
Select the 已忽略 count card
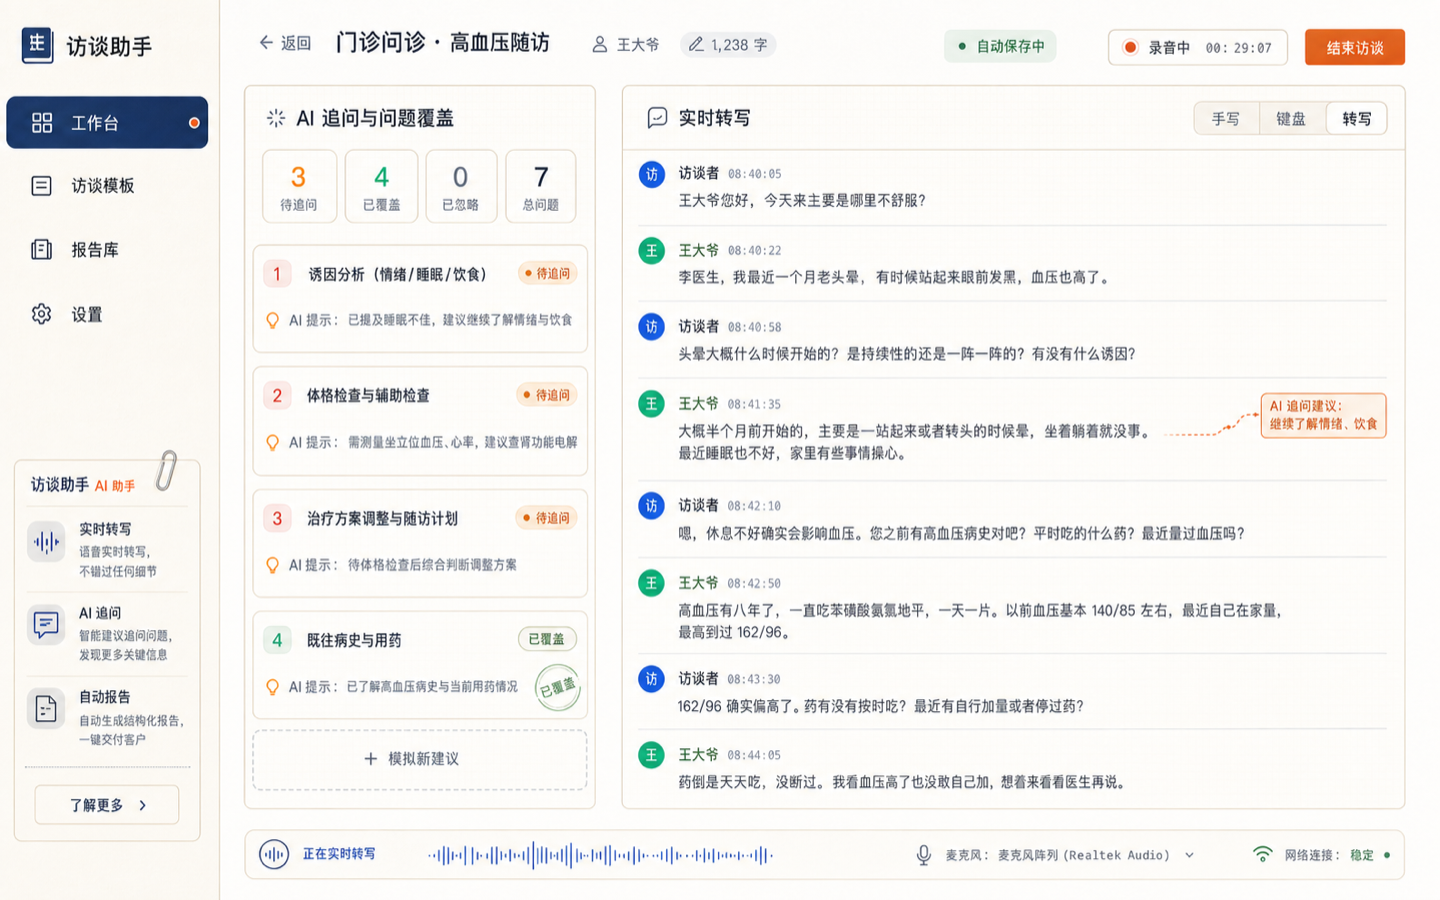(x=460, y=186)
